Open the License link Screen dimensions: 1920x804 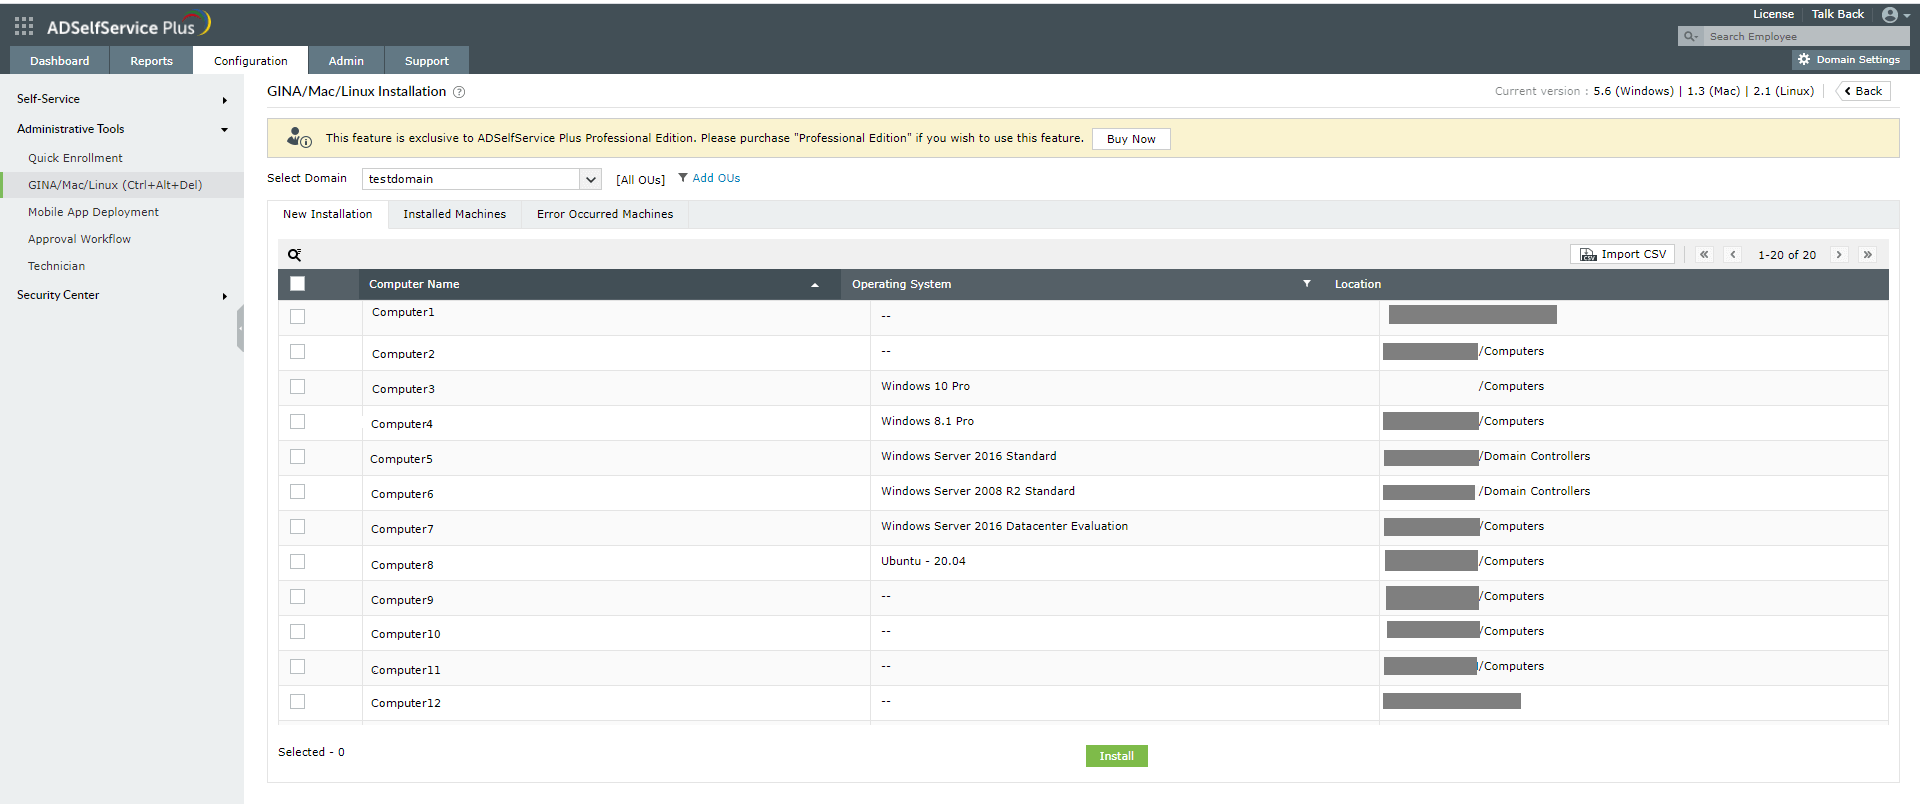tap(1773, 14)
